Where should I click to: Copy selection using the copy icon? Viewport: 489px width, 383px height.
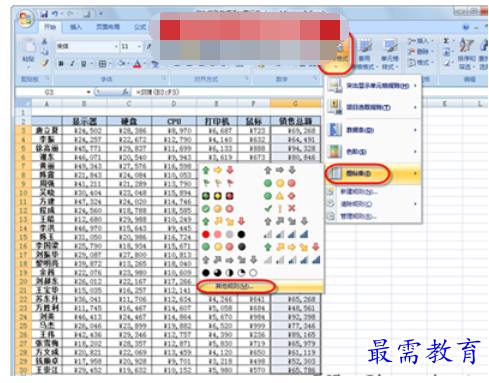(x=45, y=52)
